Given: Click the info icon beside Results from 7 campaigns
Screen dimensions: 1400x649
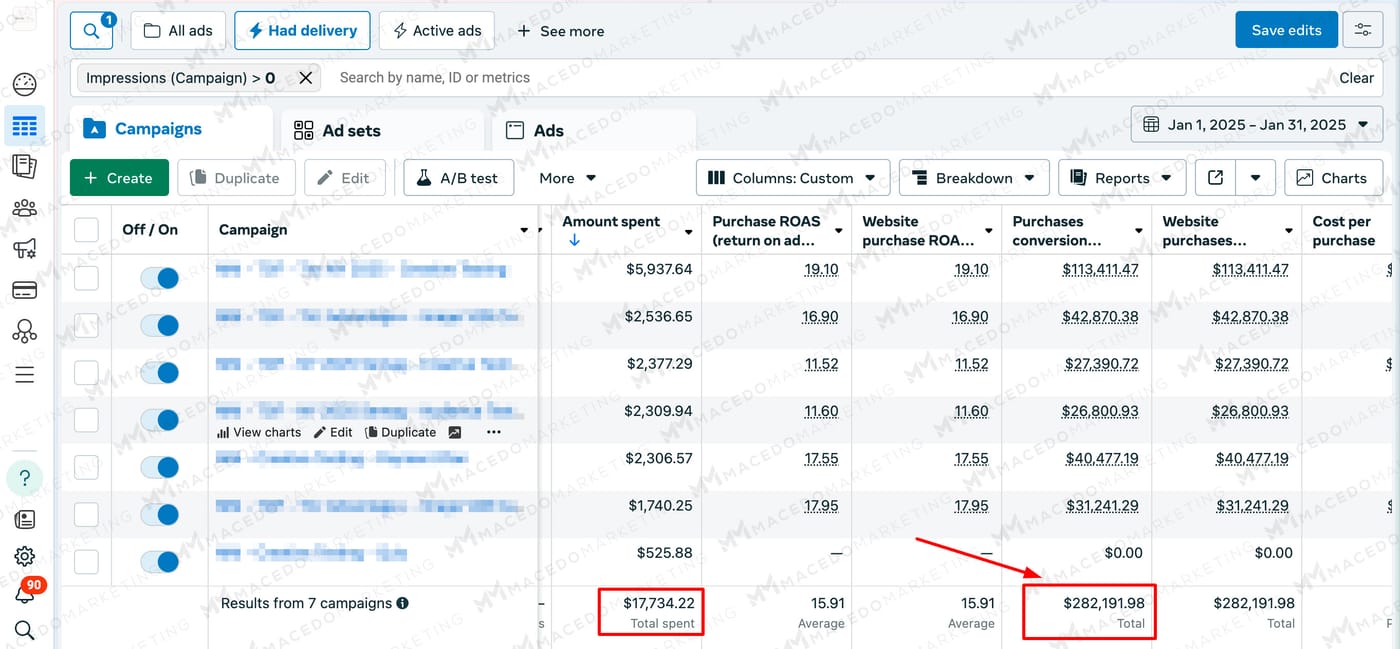Looking at the screenshot, I should (402, 603).
